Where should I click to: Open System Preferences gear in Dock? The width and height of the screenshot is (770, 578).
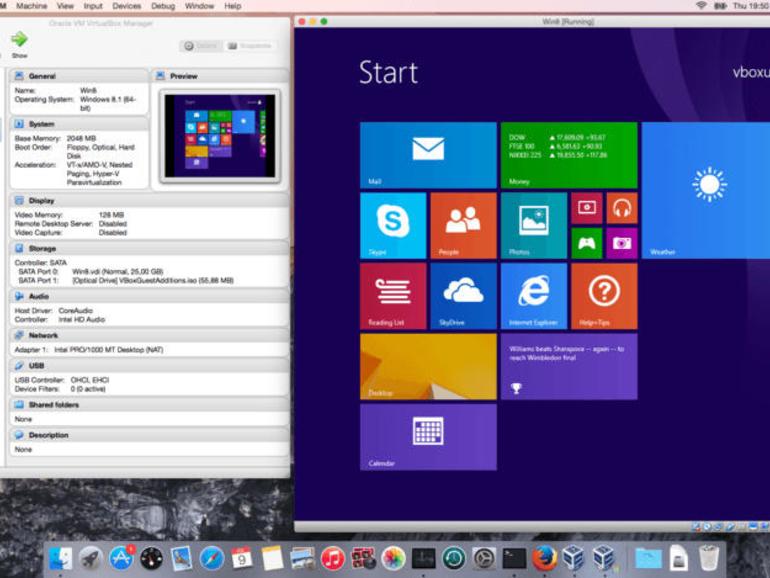[x=484, y=558]
